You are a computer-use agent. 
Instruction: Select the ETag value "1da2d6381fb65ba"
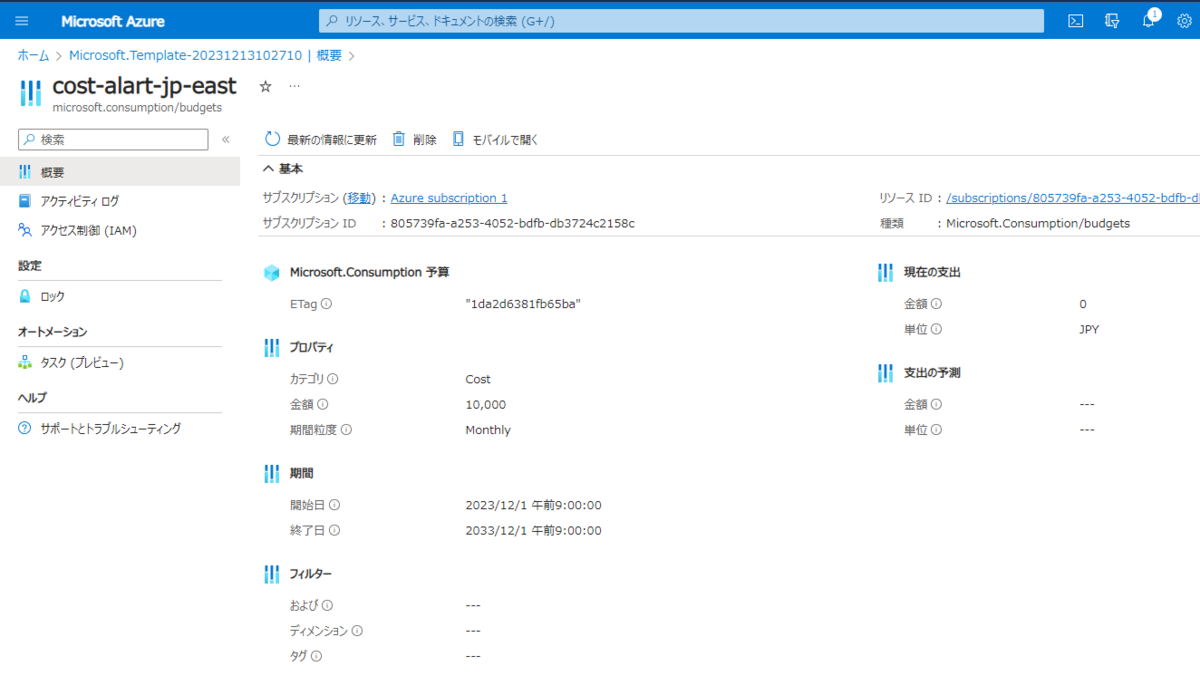point(523,304)
